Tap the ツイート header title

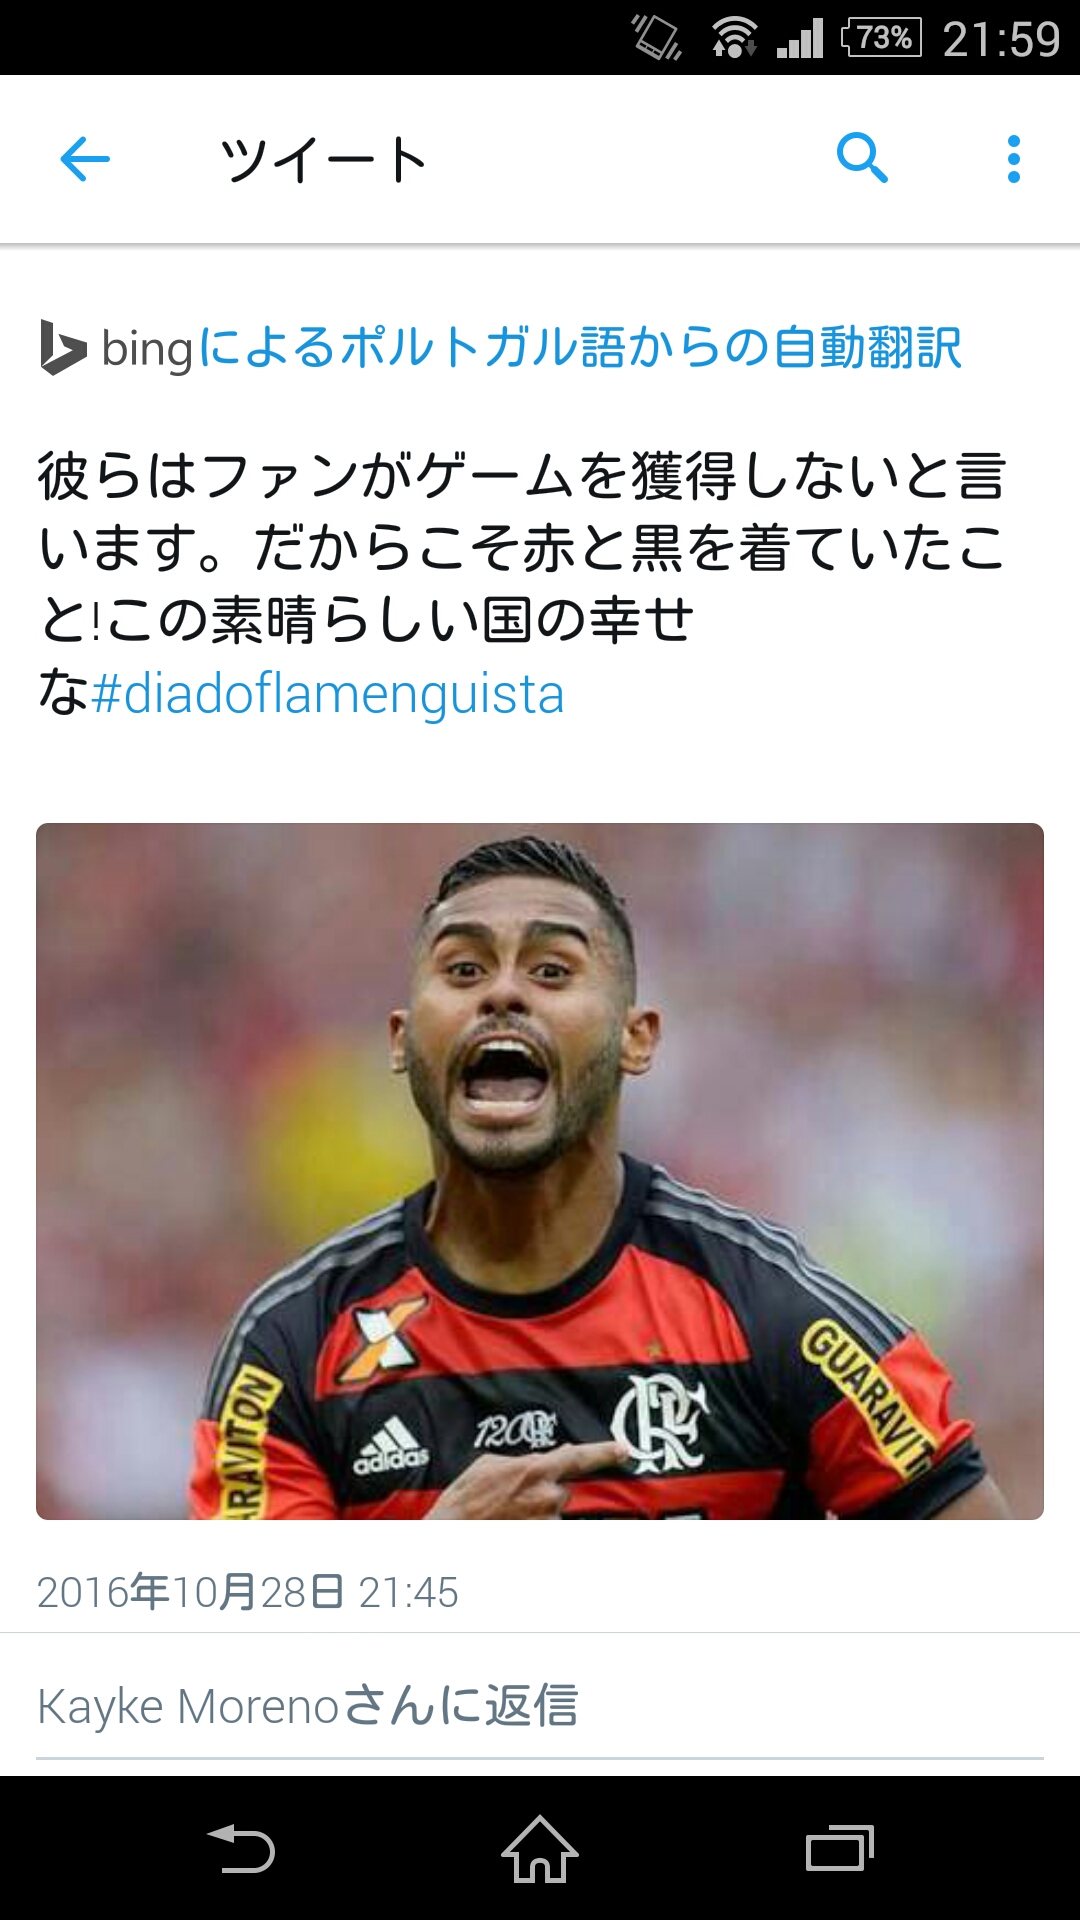324,160
